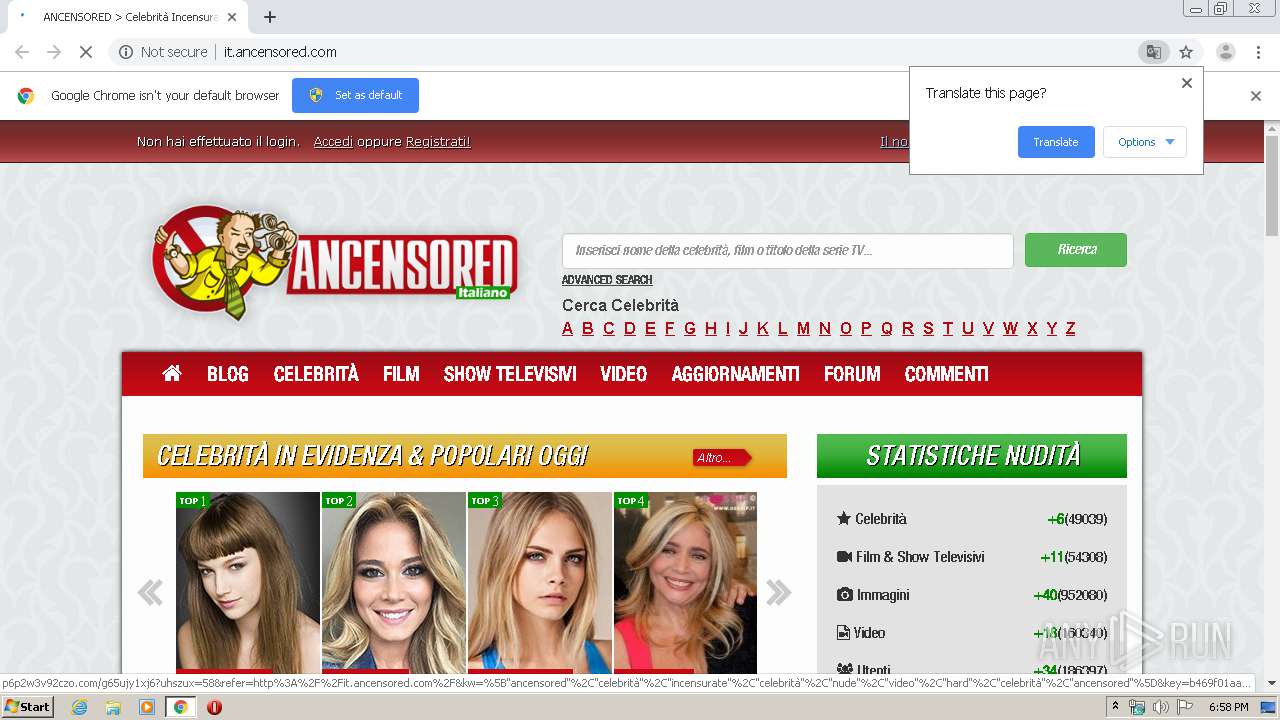
Task: Open the FORUM menu item
Action: click(852, 374)
